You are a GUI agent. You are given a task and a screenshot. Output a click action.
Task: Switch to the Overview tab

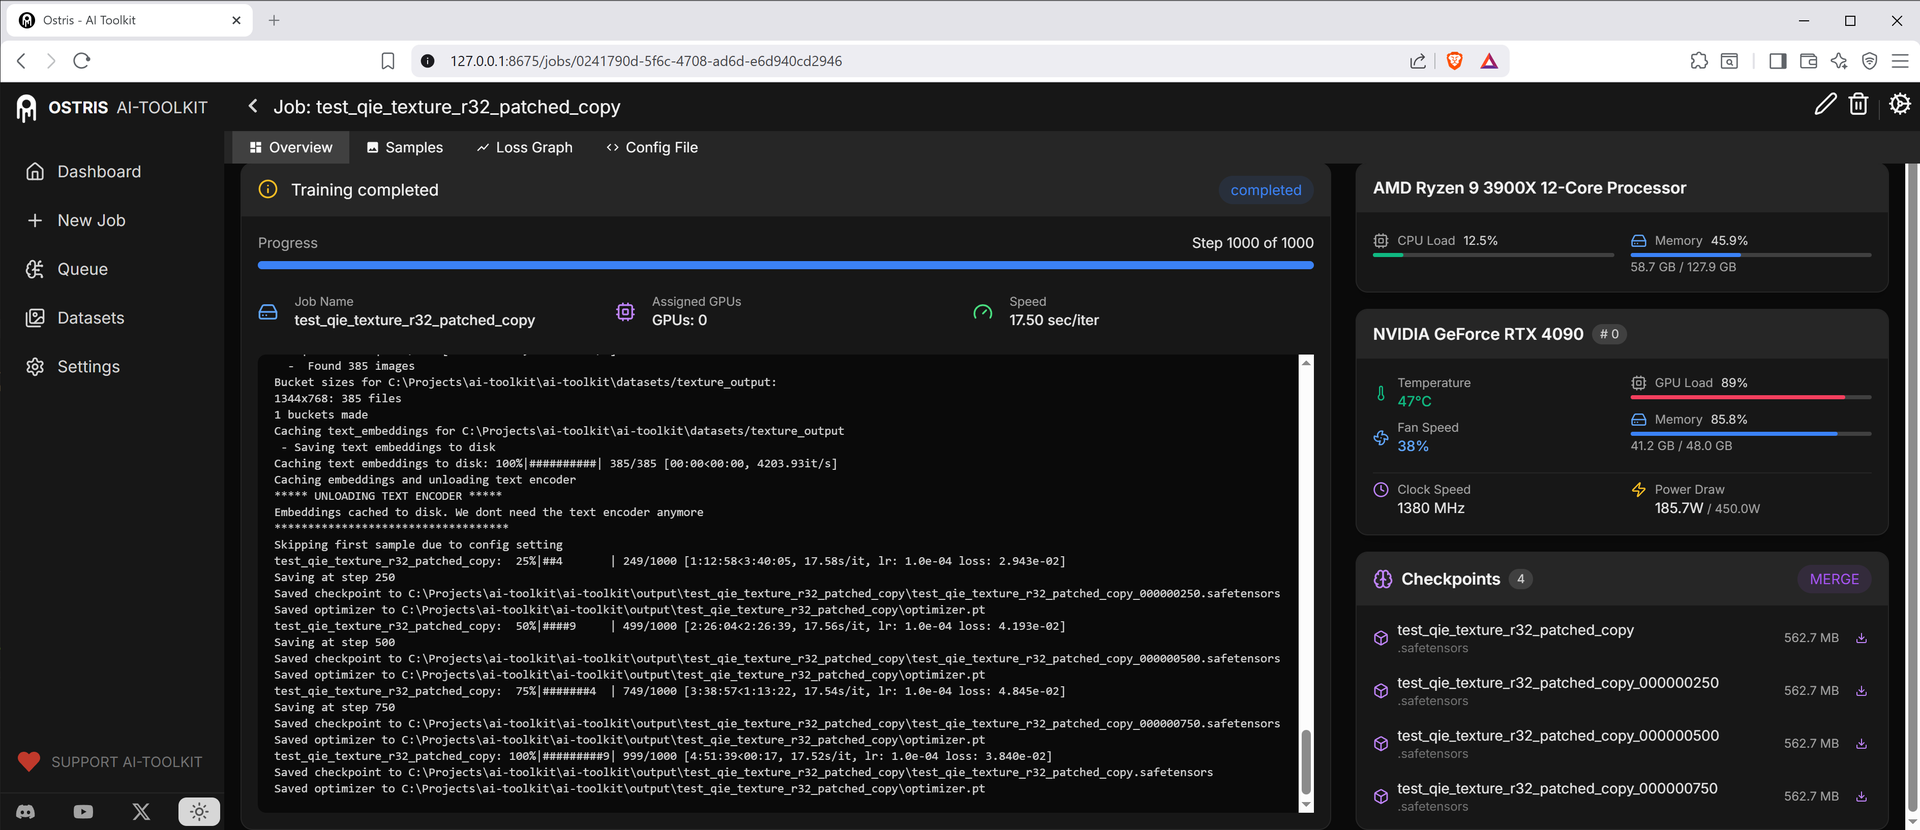[x=291, y=147]
